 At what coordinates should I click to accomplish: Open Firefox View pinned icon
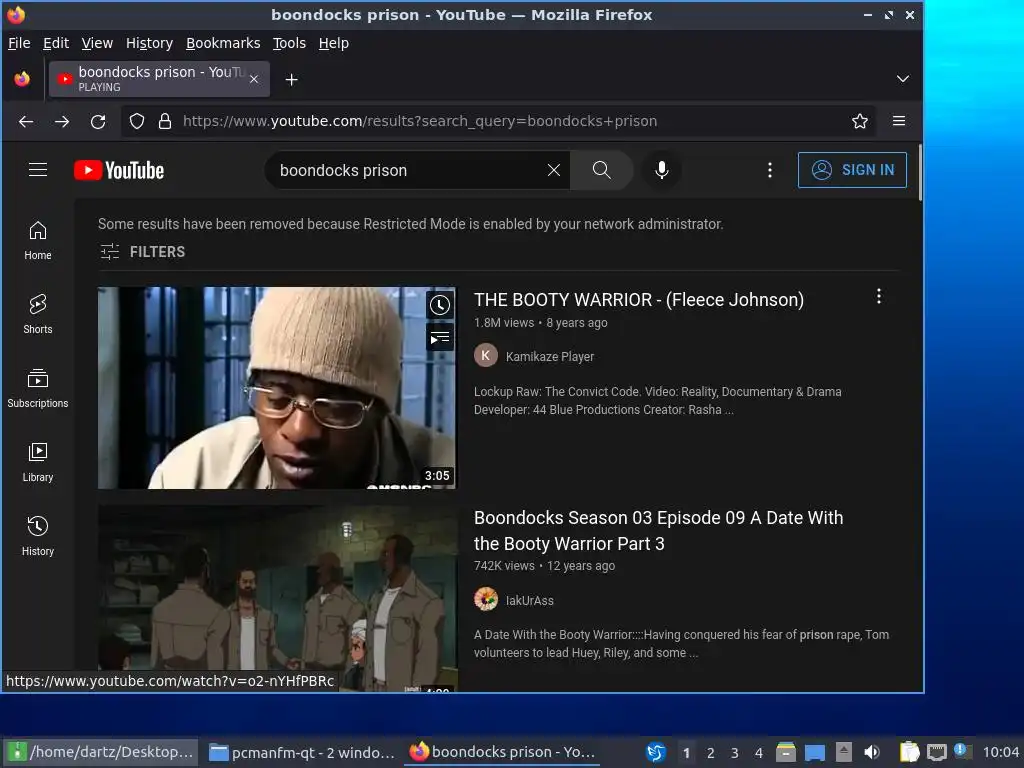[x=22, y=79]
